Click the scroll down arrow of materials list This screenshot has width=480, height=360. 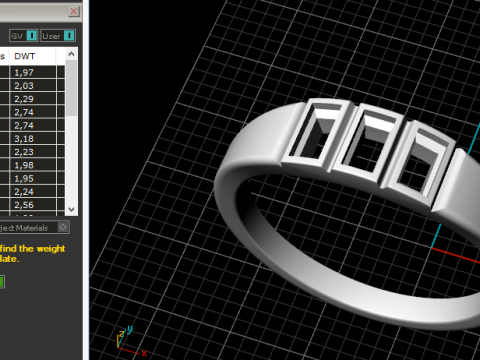point(71,209)
